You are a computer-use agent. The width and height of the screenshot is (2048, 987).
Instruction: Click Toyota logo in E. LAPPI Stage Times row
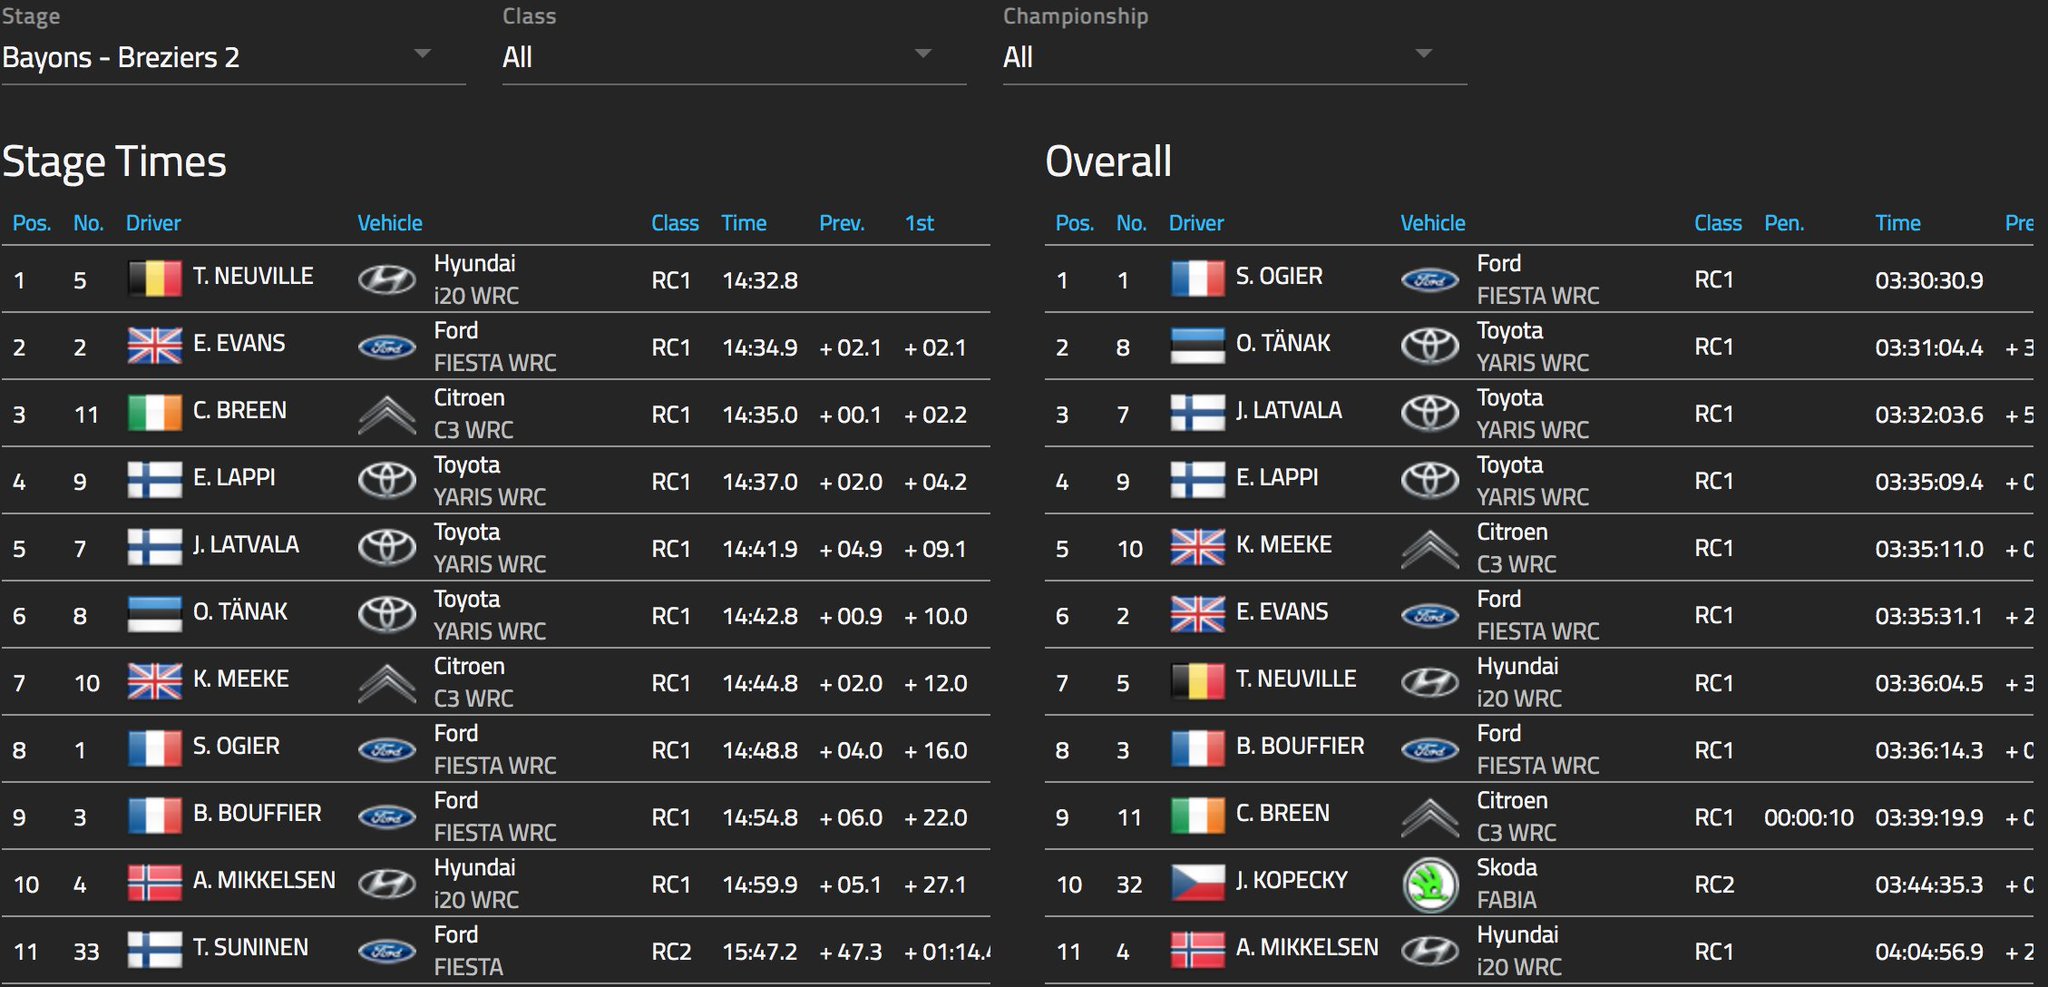click(x=387, y=480)
